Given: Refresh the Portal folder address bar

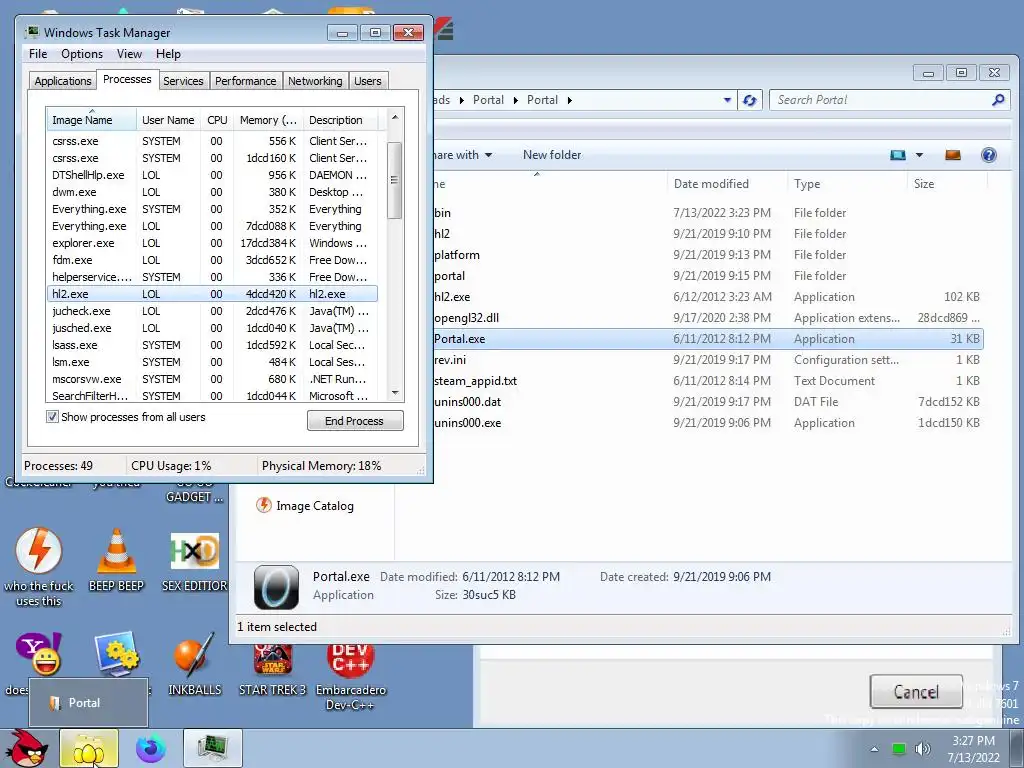Looking at the screenshot, I should (x=750, y=100).
